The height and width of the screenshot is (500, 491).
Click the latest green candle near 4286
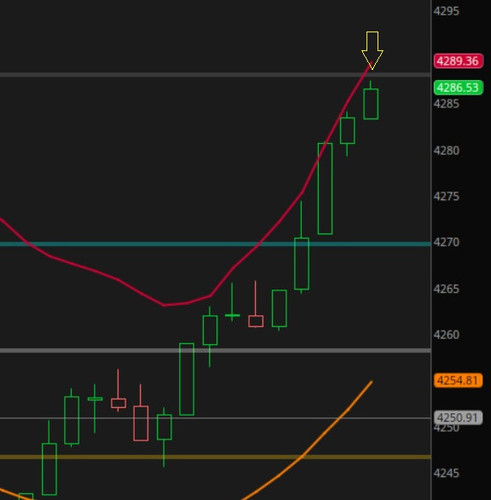[x=371, y=104]
